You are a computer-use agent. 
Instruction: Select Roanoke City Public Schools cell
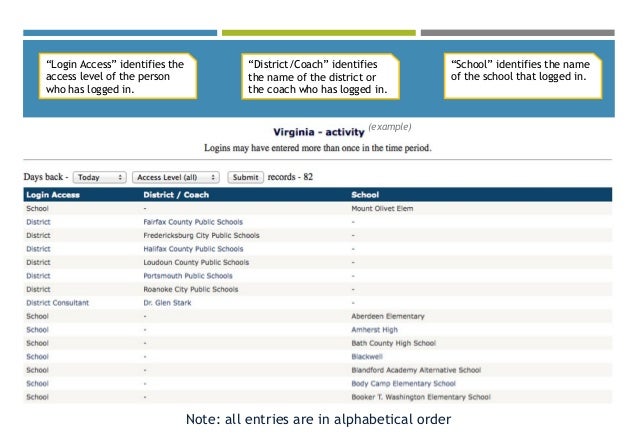(191, 289)
